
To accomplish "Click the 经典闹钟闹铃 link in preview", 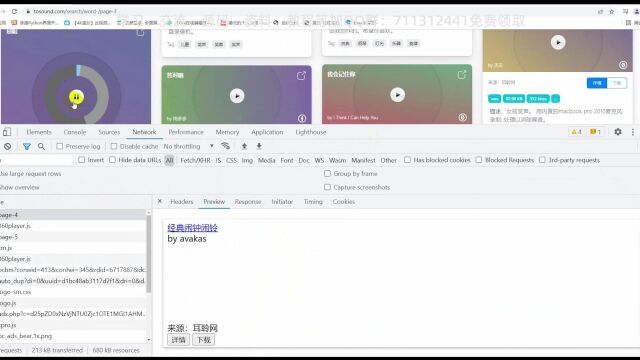I will point(192,228).
